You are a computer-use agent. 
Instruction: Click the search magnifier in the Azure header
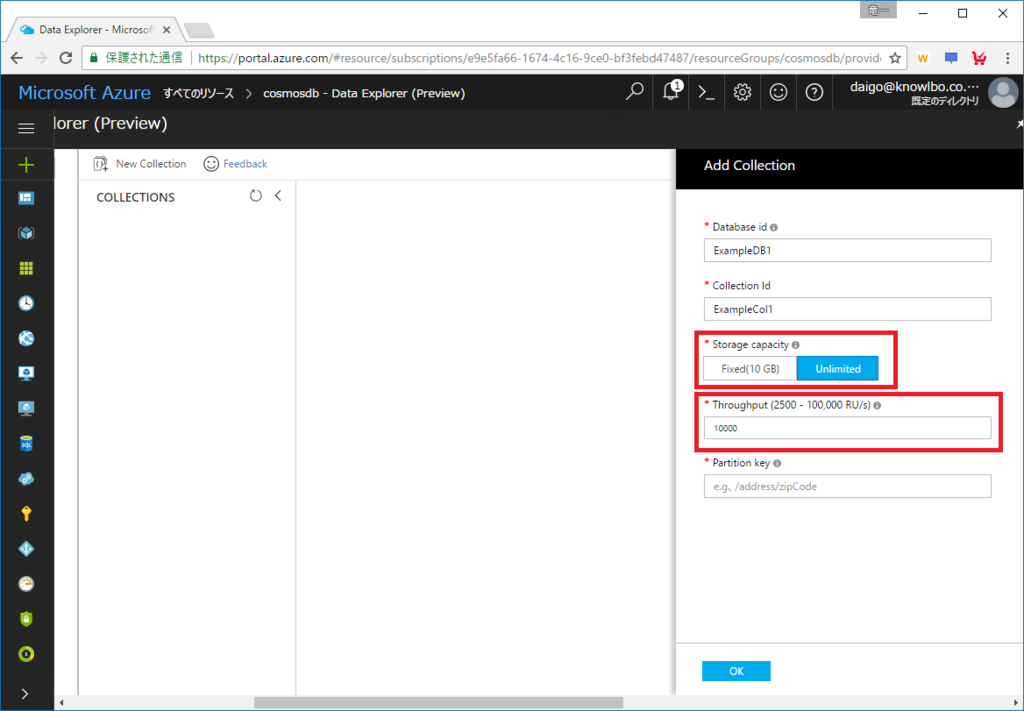click(x=634, y=92)
